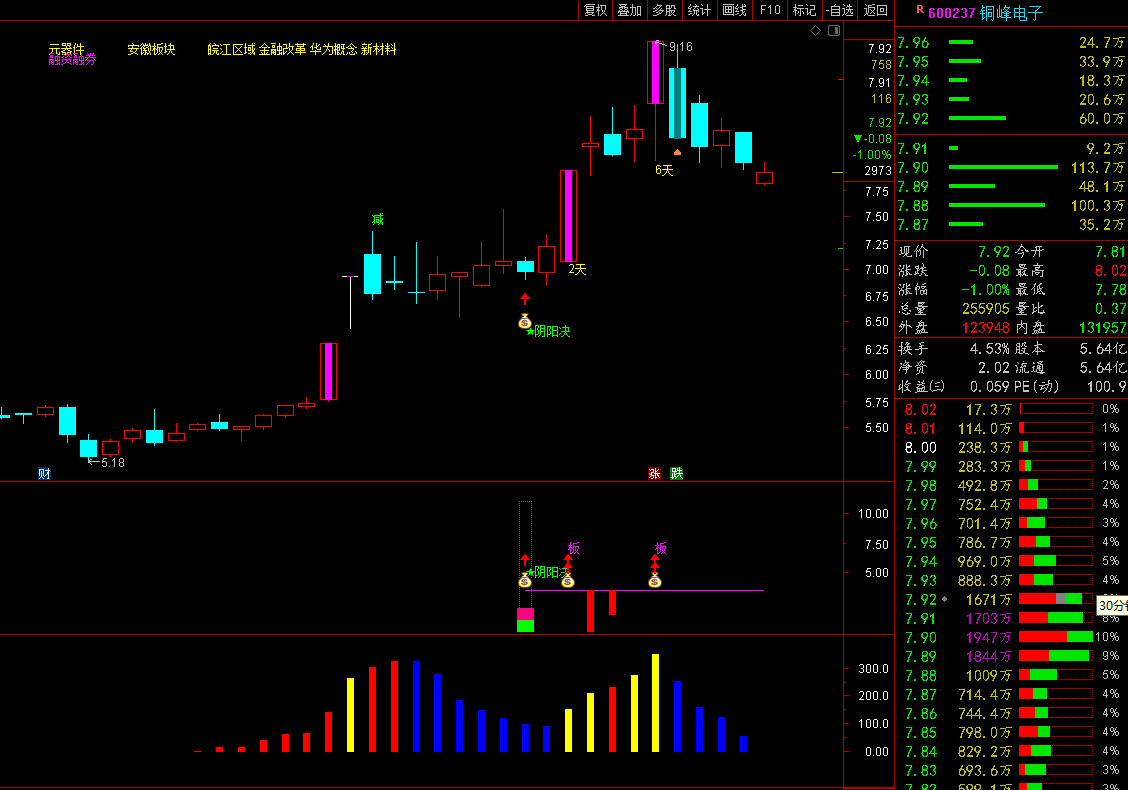The height and width of the screenshot is (790, 1128).
Task: Open the 统计 statistics menu
Action: tap(699, 10)
